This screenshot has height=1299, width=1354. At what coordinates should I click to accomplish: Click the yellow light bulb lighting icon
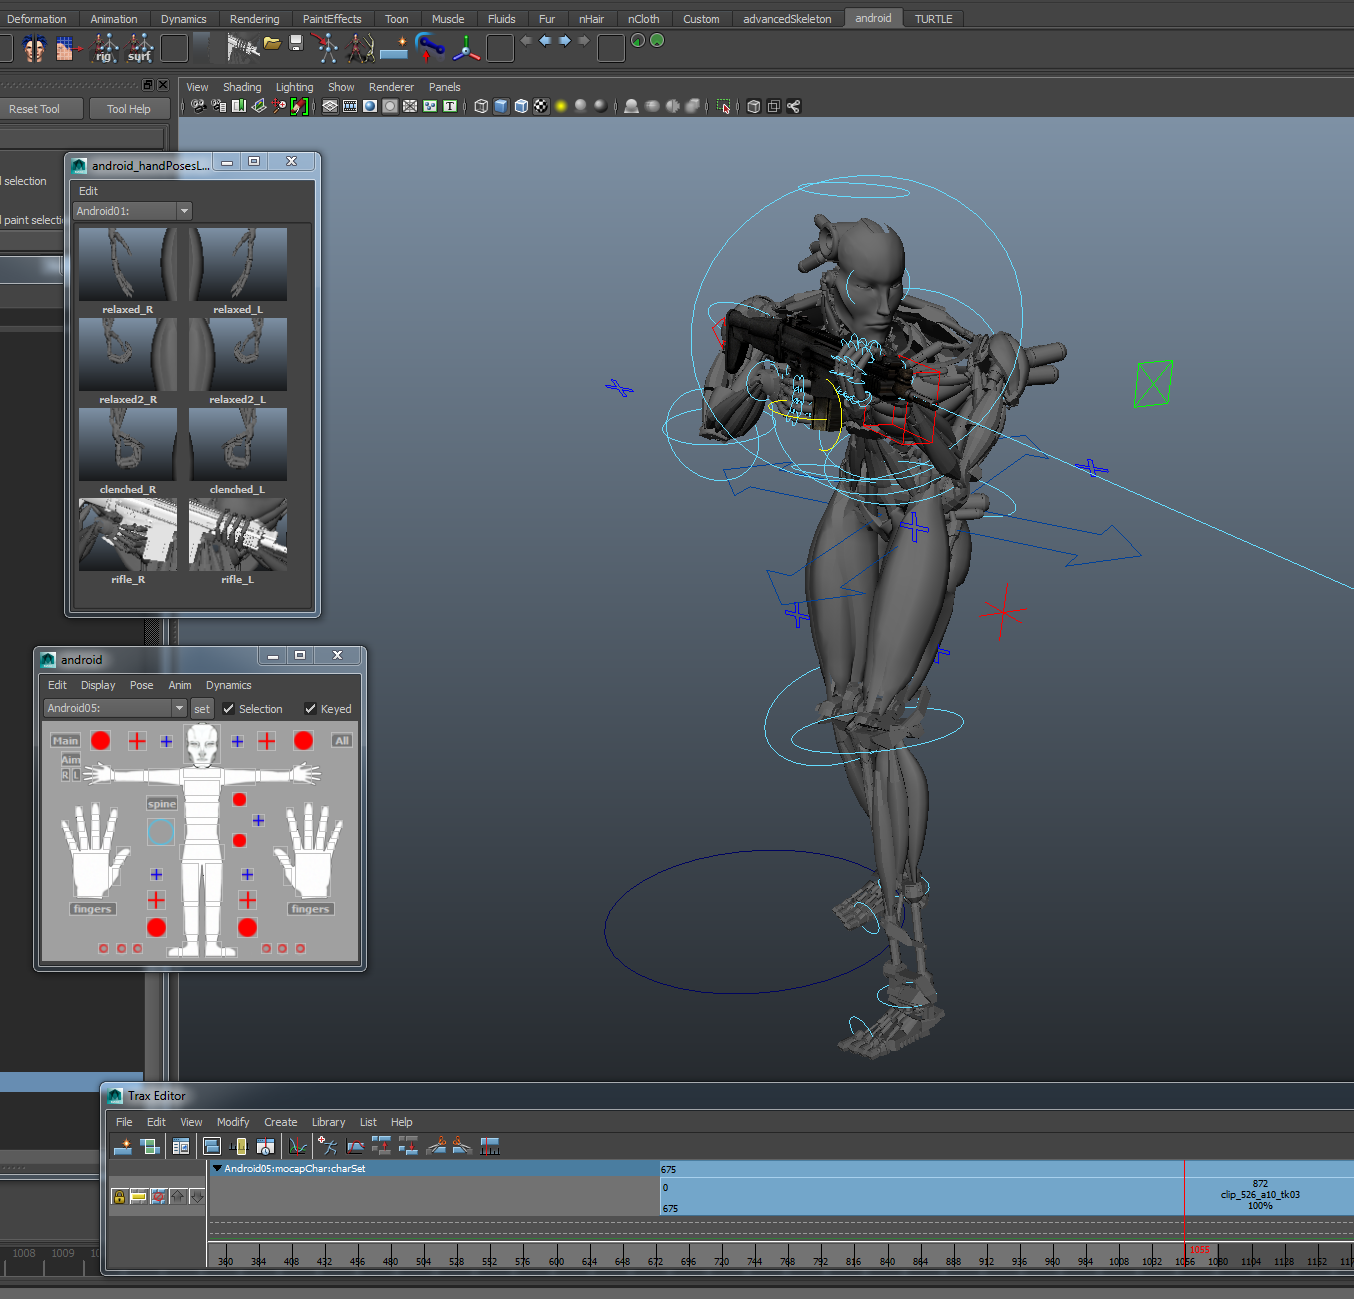(561, 106)
